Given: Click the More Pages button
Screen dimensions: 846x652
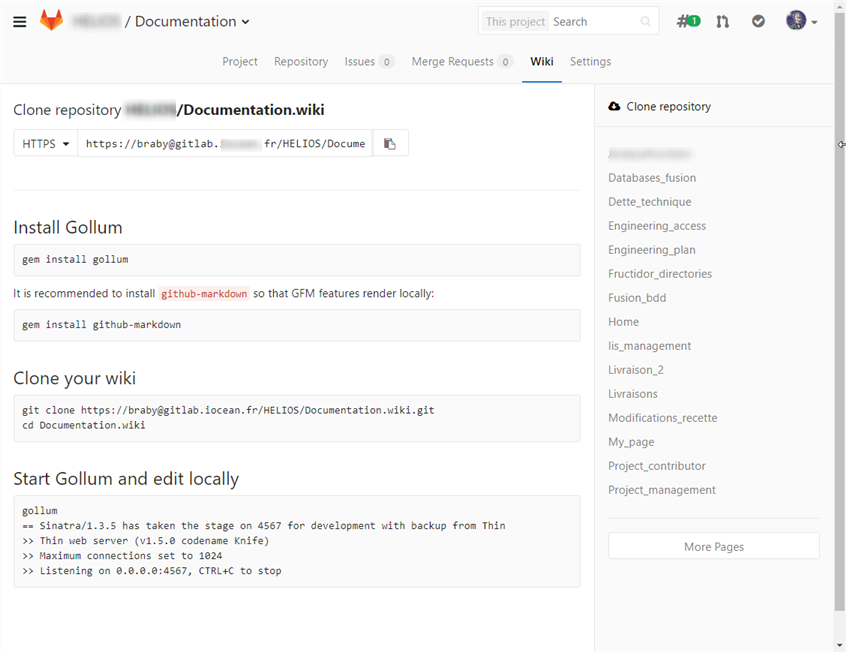Looking at the screenshot, I should [x=713, y=546].
